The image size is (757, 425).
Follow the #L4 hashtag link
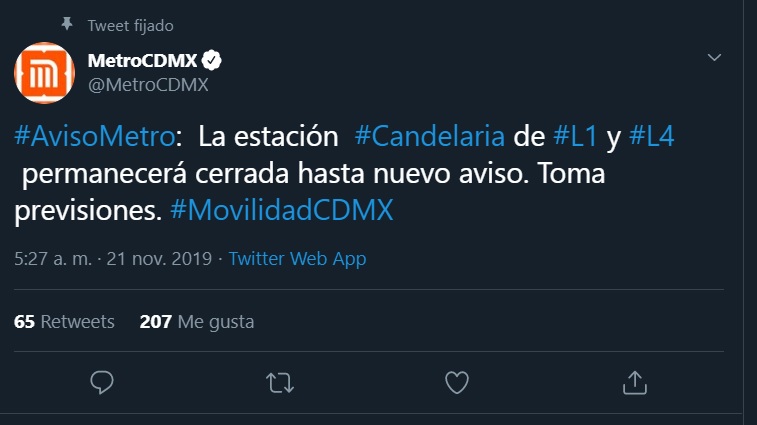point(651,136)
